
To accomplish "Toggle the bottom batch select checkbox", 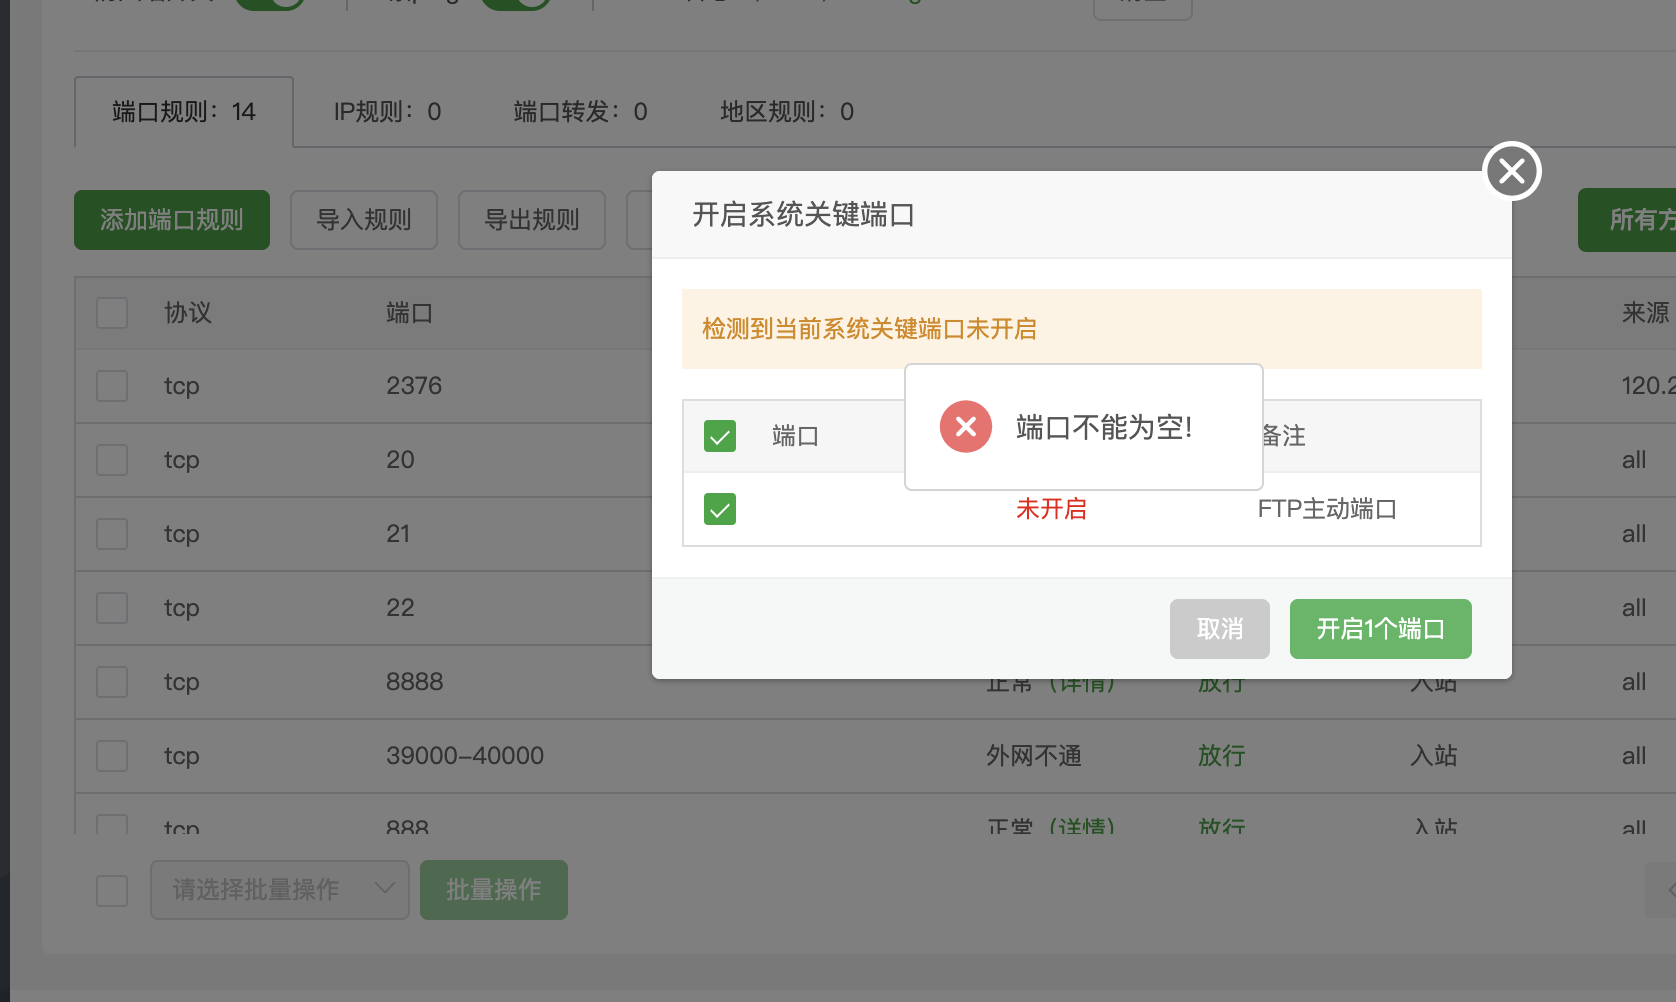I will point(112,890).
